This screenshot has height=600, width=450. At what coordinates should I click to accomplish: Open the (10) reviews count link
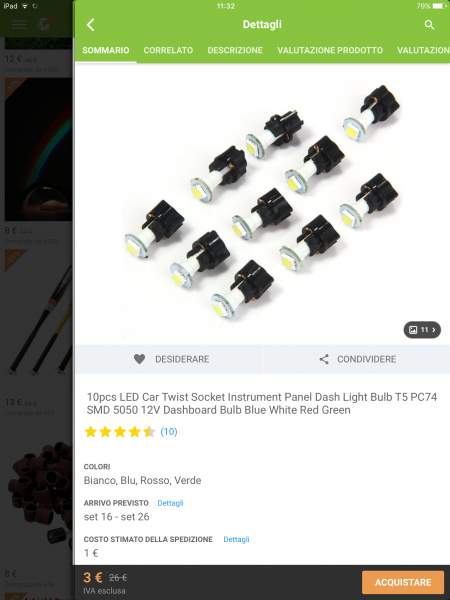coord(169,432)
